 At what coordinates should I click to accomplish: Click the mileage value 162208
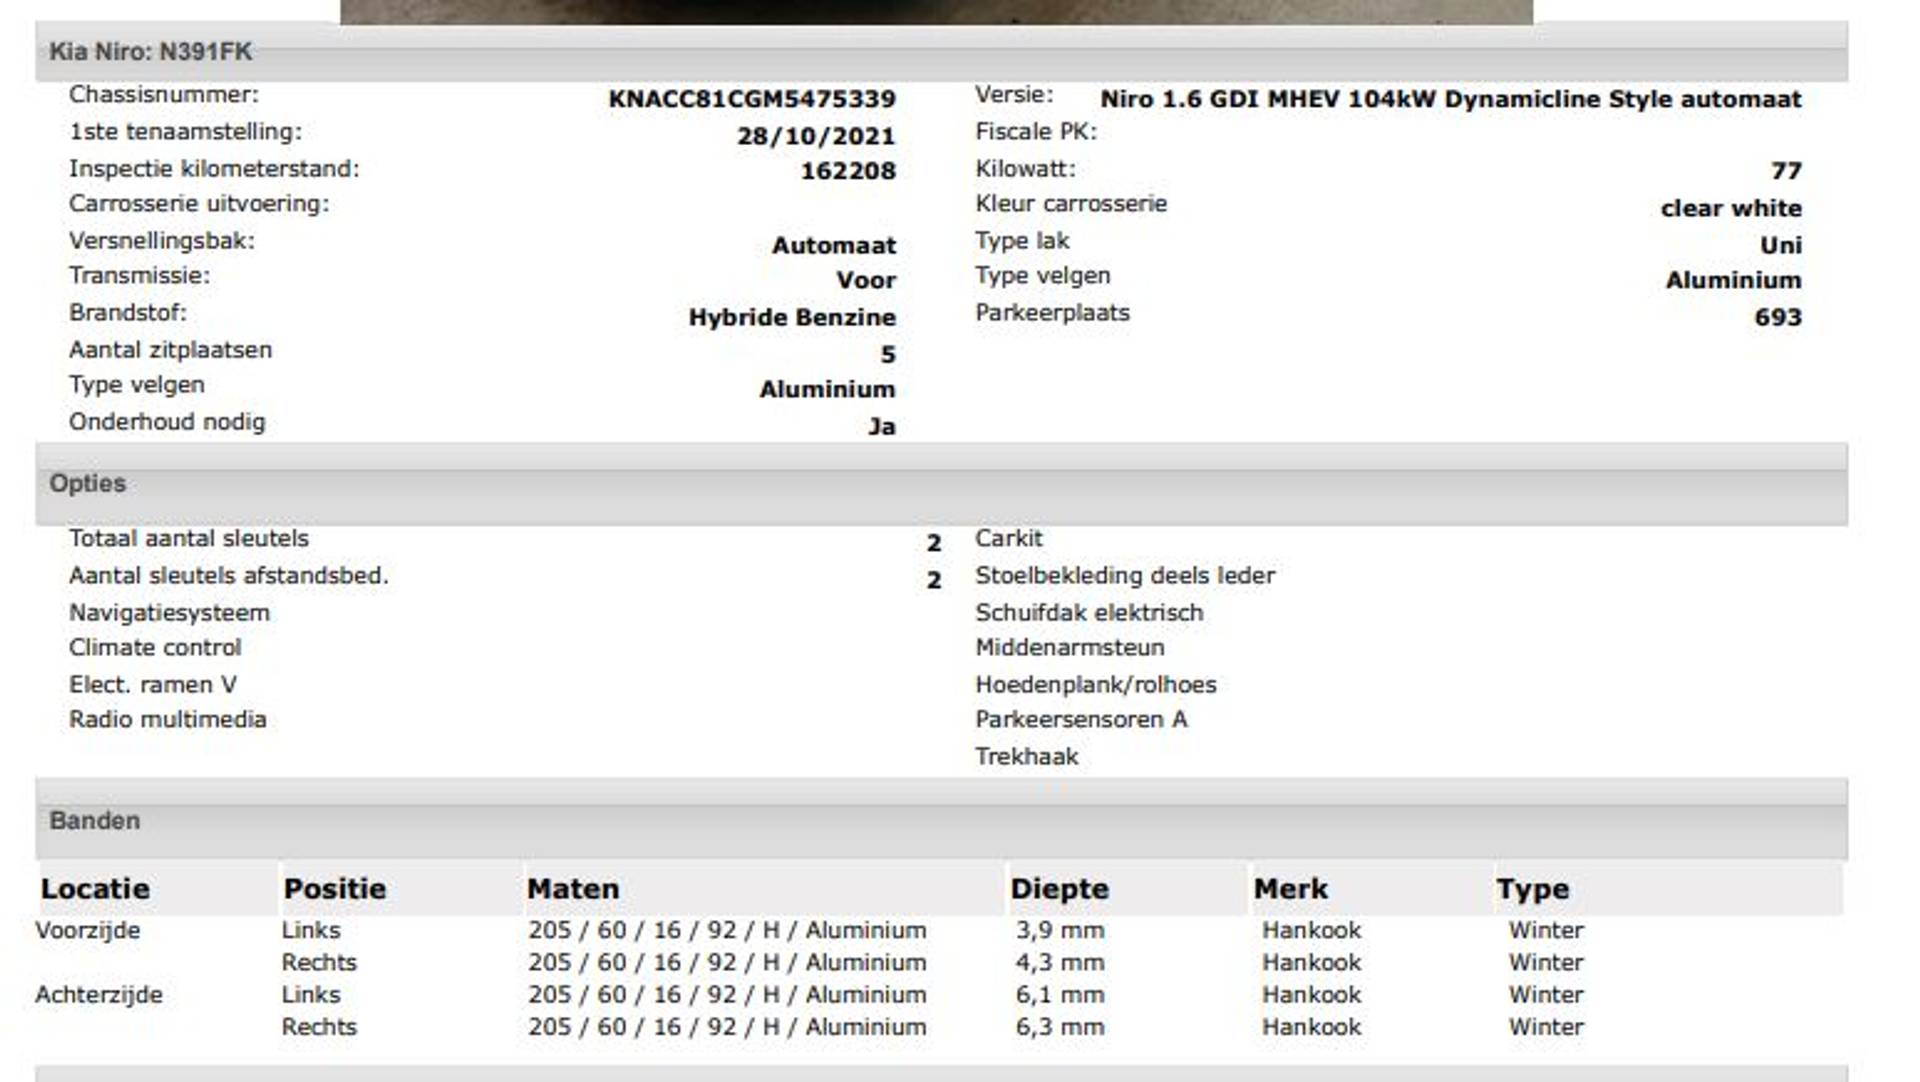click(x=847, y=171)
